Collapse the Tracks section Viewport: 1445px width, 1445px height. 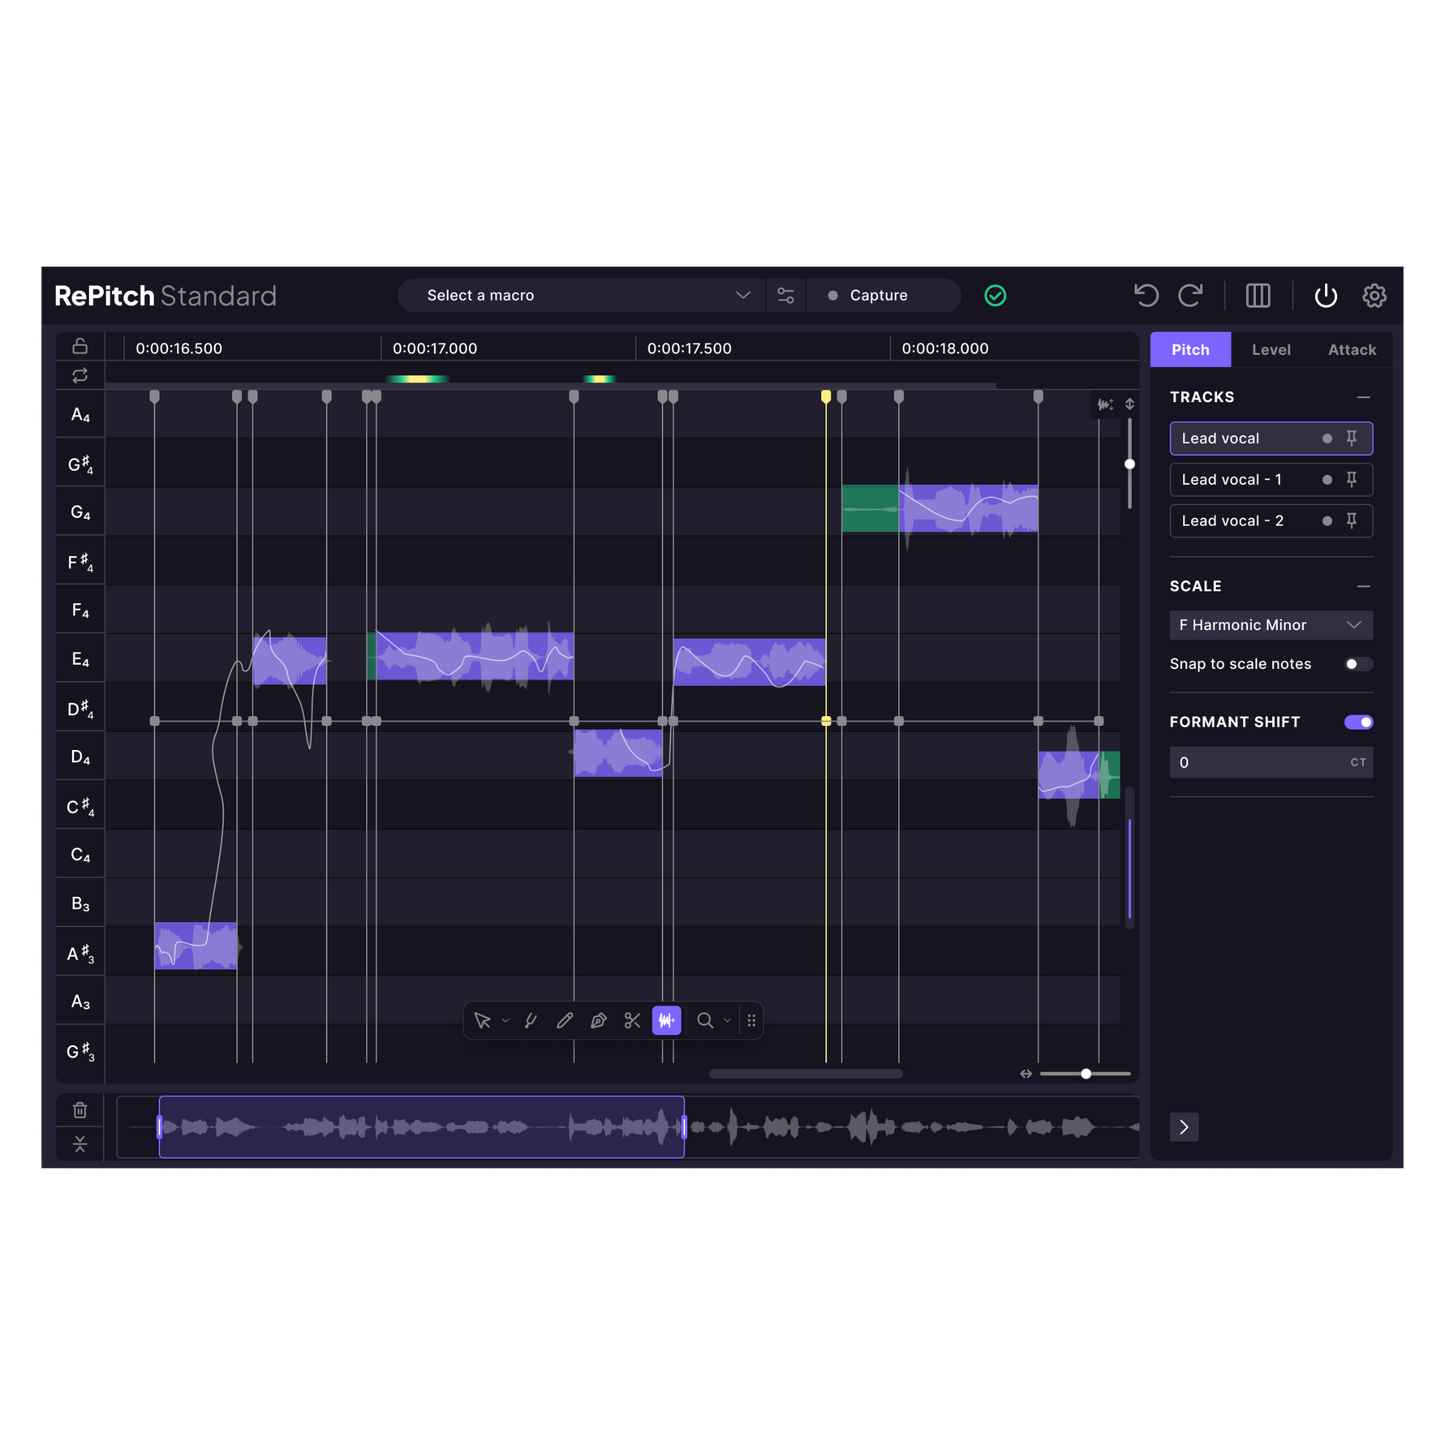point(1363,397)
